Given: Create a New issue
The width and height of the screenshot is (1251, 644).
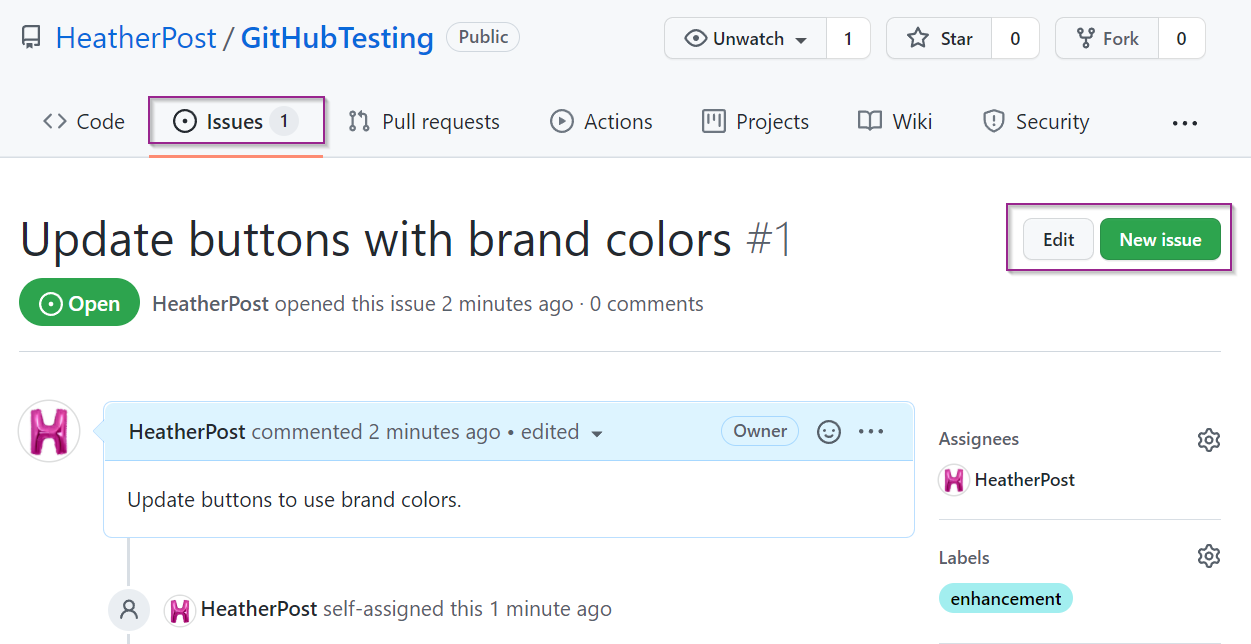Looking at the screenshot, I should click(1160, 240).
